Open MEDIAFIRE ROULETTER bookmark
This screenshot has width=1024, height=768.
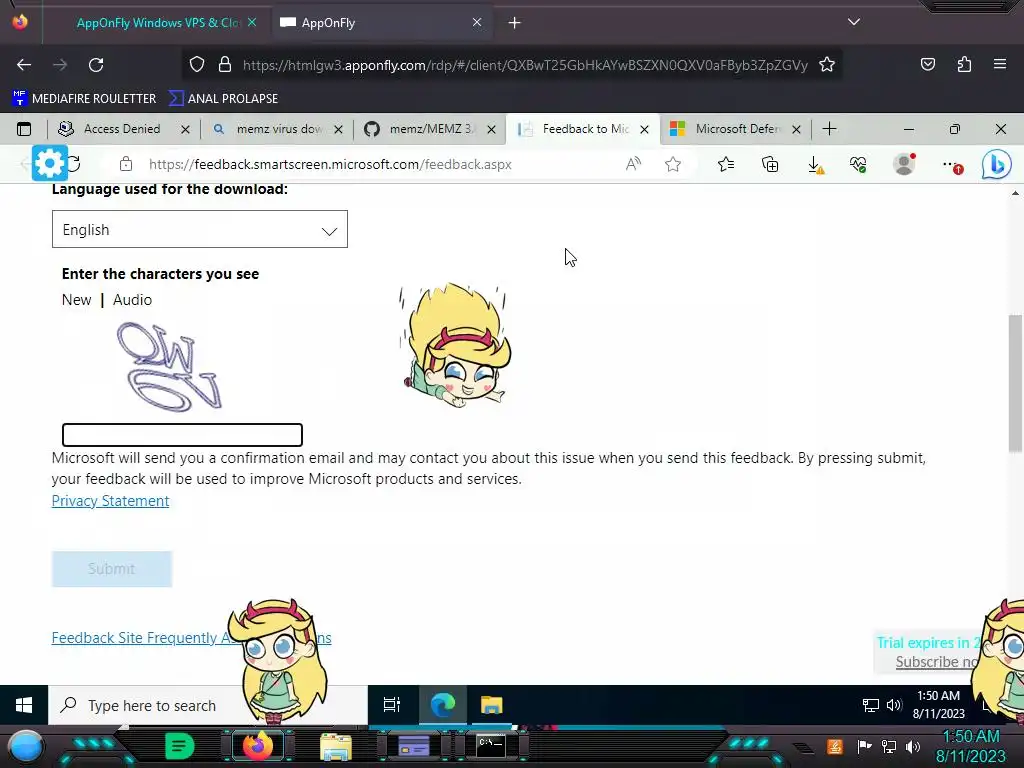click(x=85, y=99)
